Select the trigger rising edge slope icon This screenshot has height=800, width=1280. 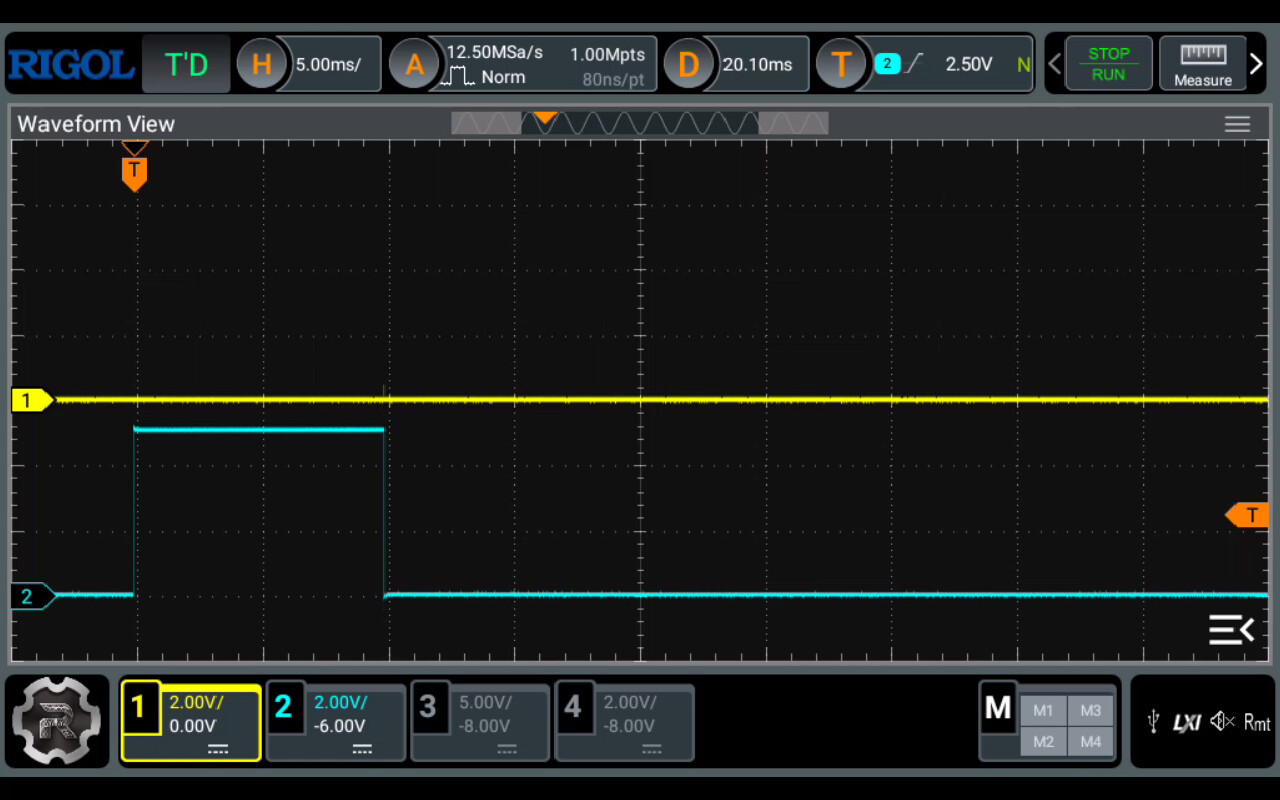tap(914, 64)
